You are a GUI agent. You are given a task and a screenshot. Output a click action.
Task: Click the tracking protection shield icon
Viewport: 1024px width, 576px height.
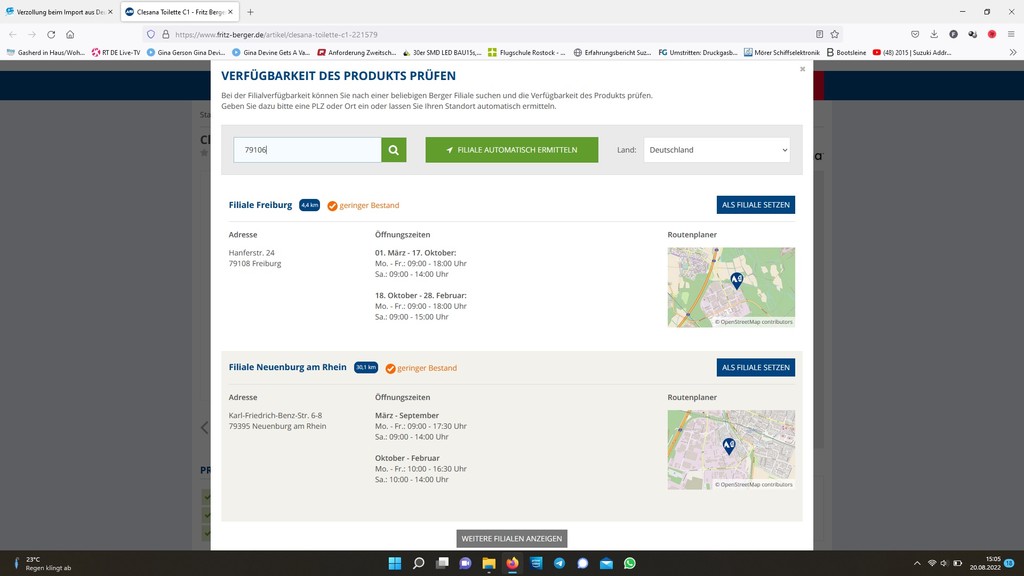click(151, 35)
